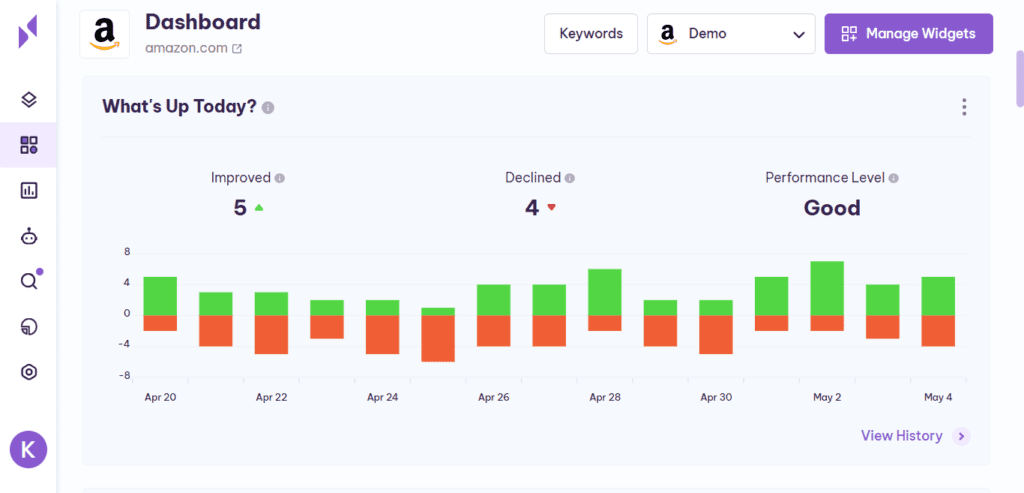Click the user avatar labeled K
The width and height of the screenshot is (1024, 493).
pyautogui.click(x=28, y=449)
